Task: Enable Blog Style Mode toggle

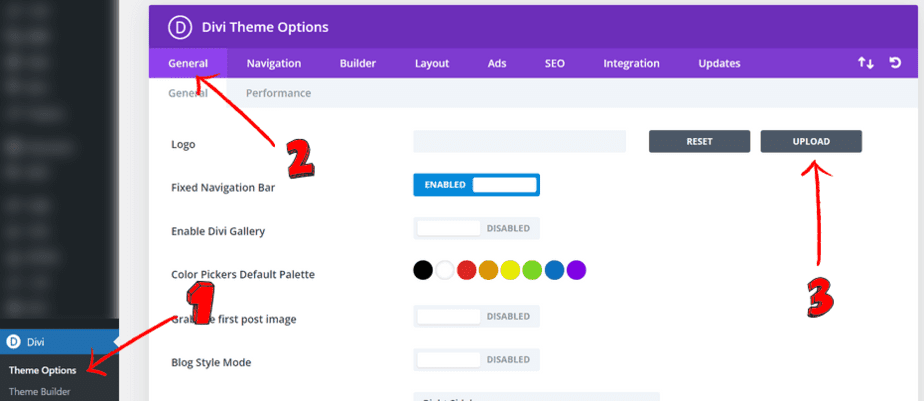Action: (x=476, y=359)
